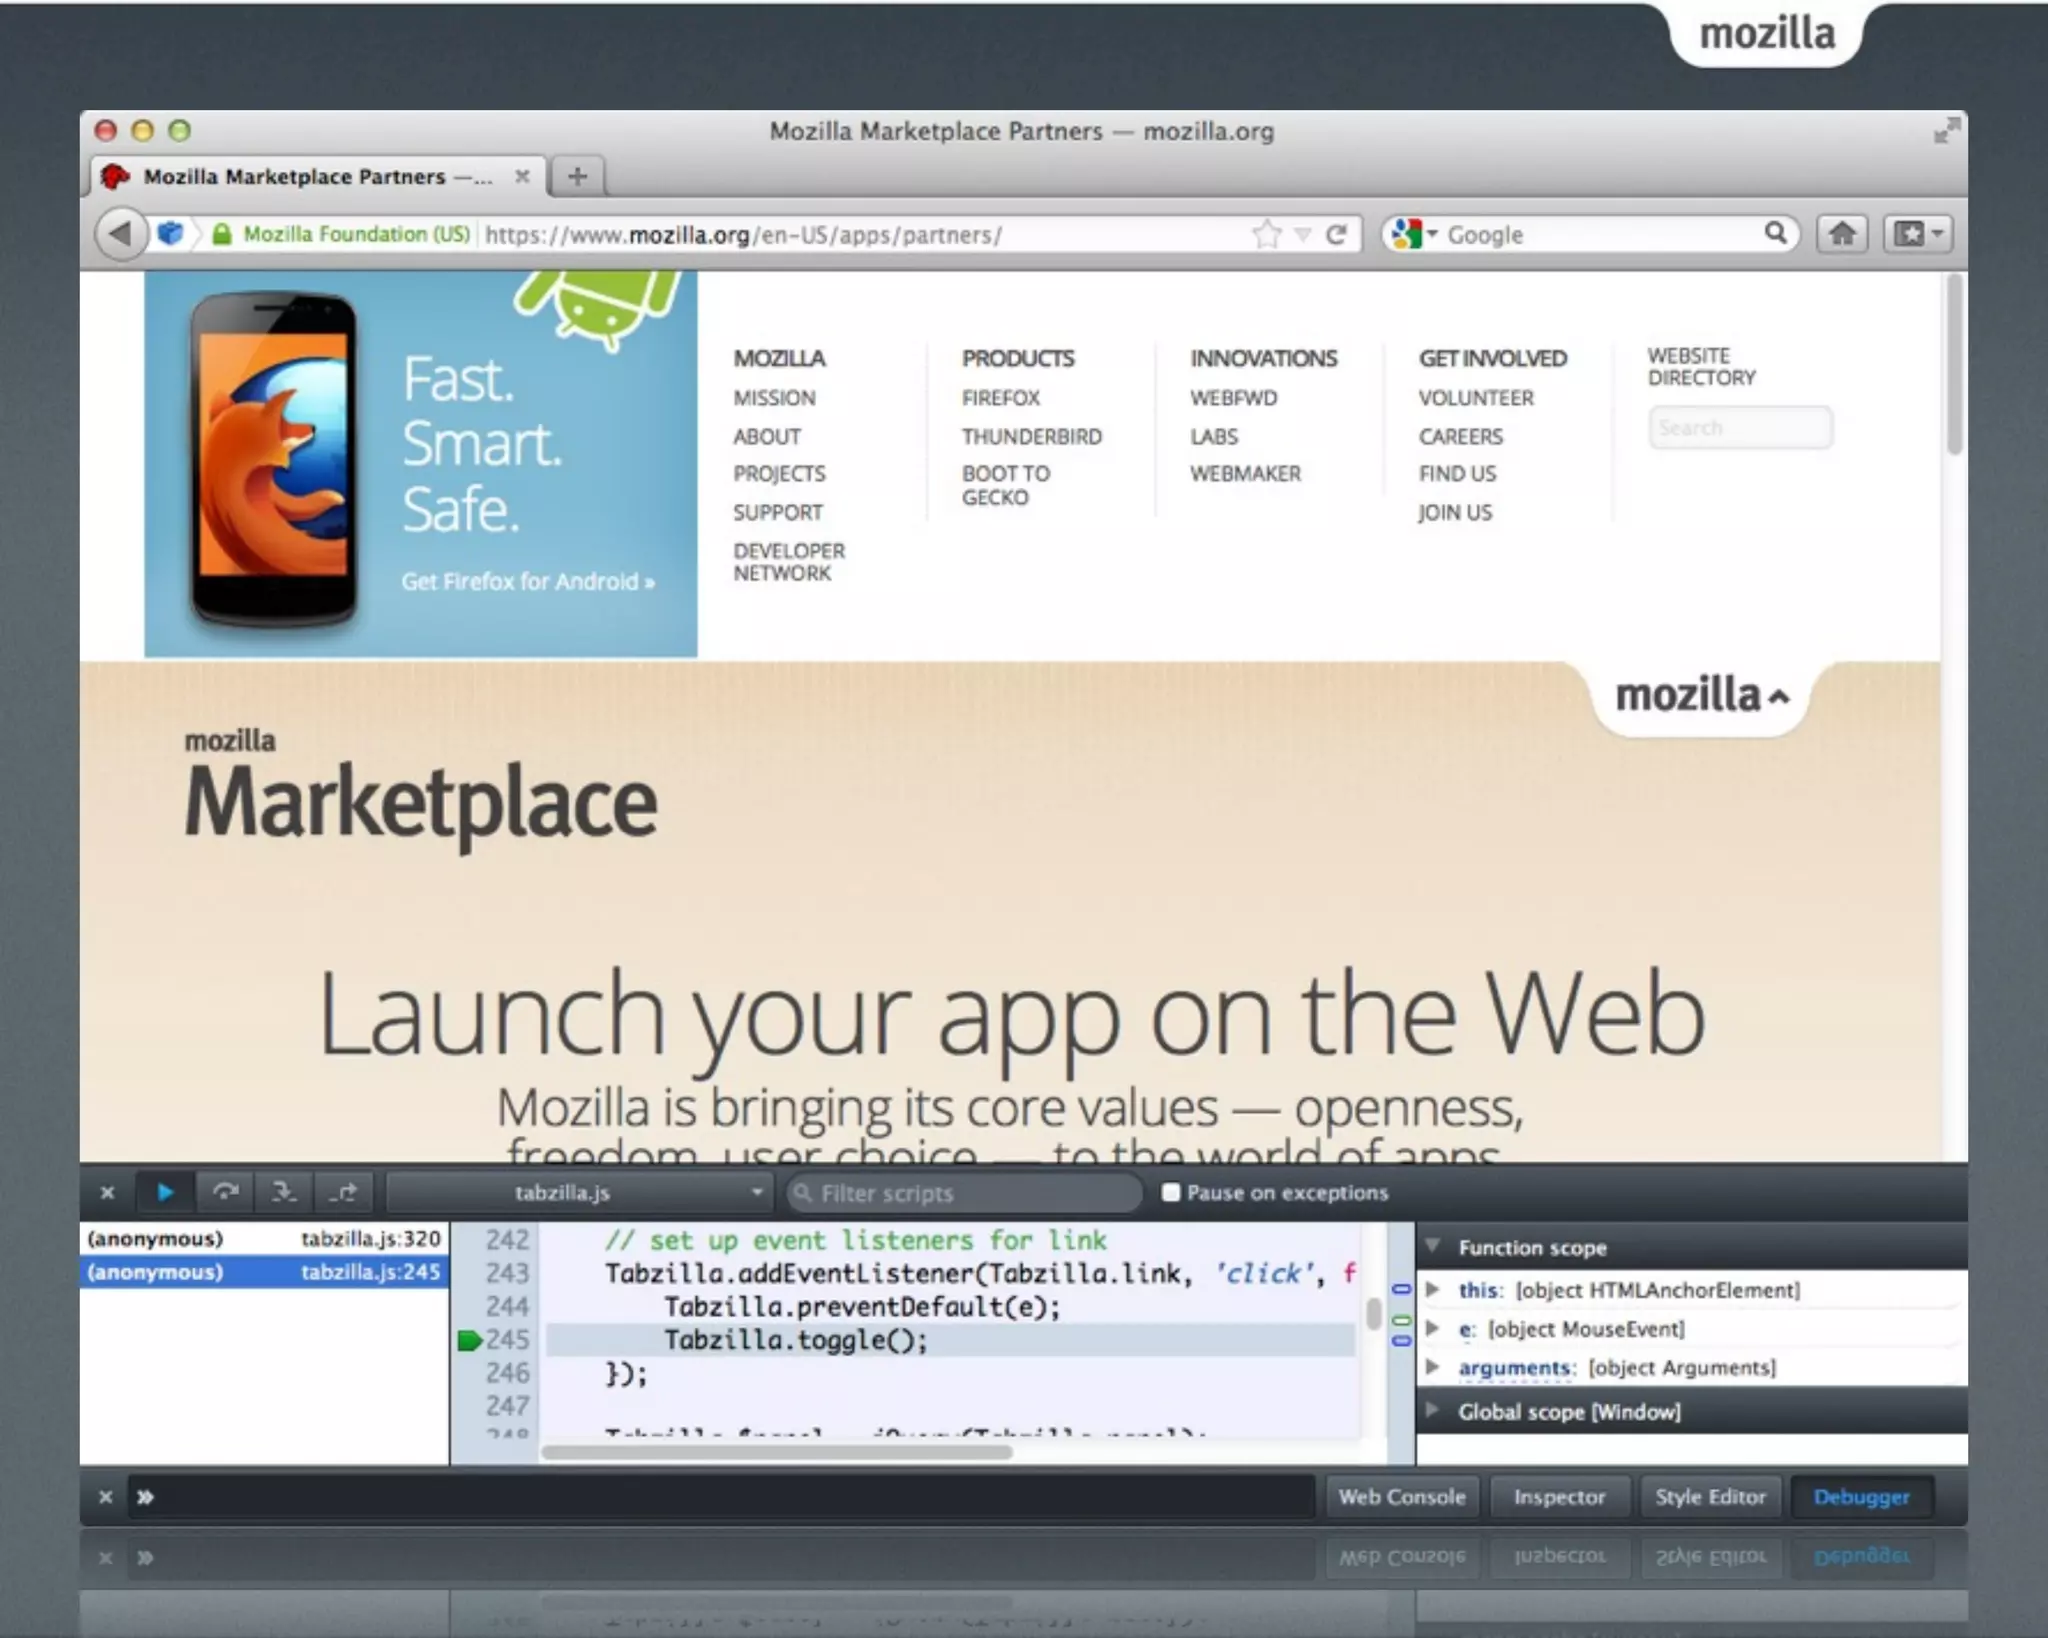Open the Style Editor tab

pyautogui.click(x=1709, y=1497)
